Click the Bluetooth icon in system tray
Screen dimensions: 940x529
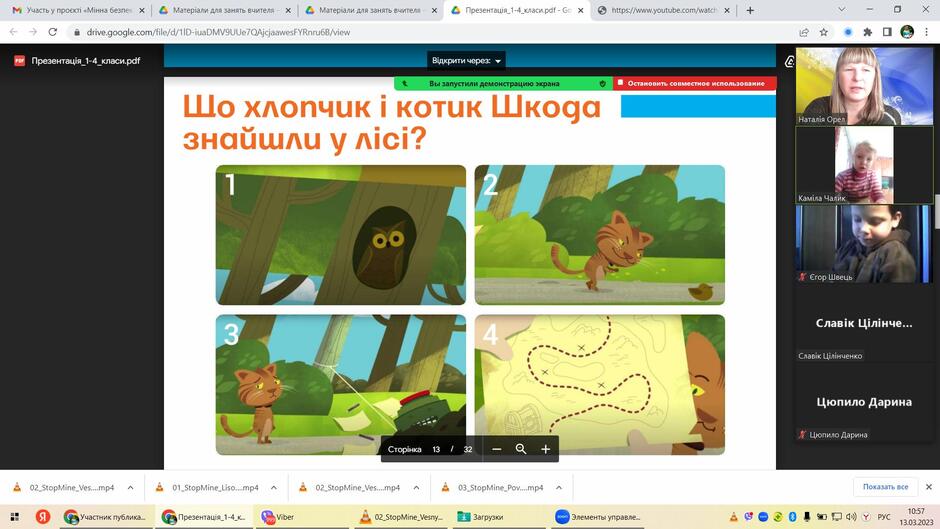792,516
